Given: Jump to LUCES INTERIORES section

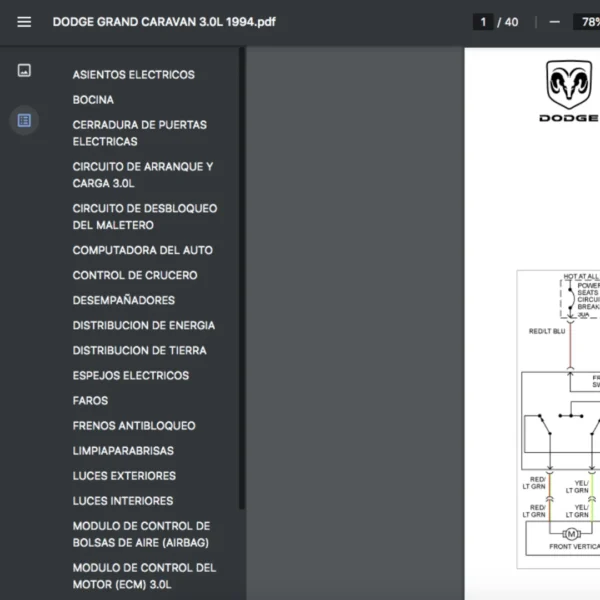Looking at the screenshot, I should [123, 501].
